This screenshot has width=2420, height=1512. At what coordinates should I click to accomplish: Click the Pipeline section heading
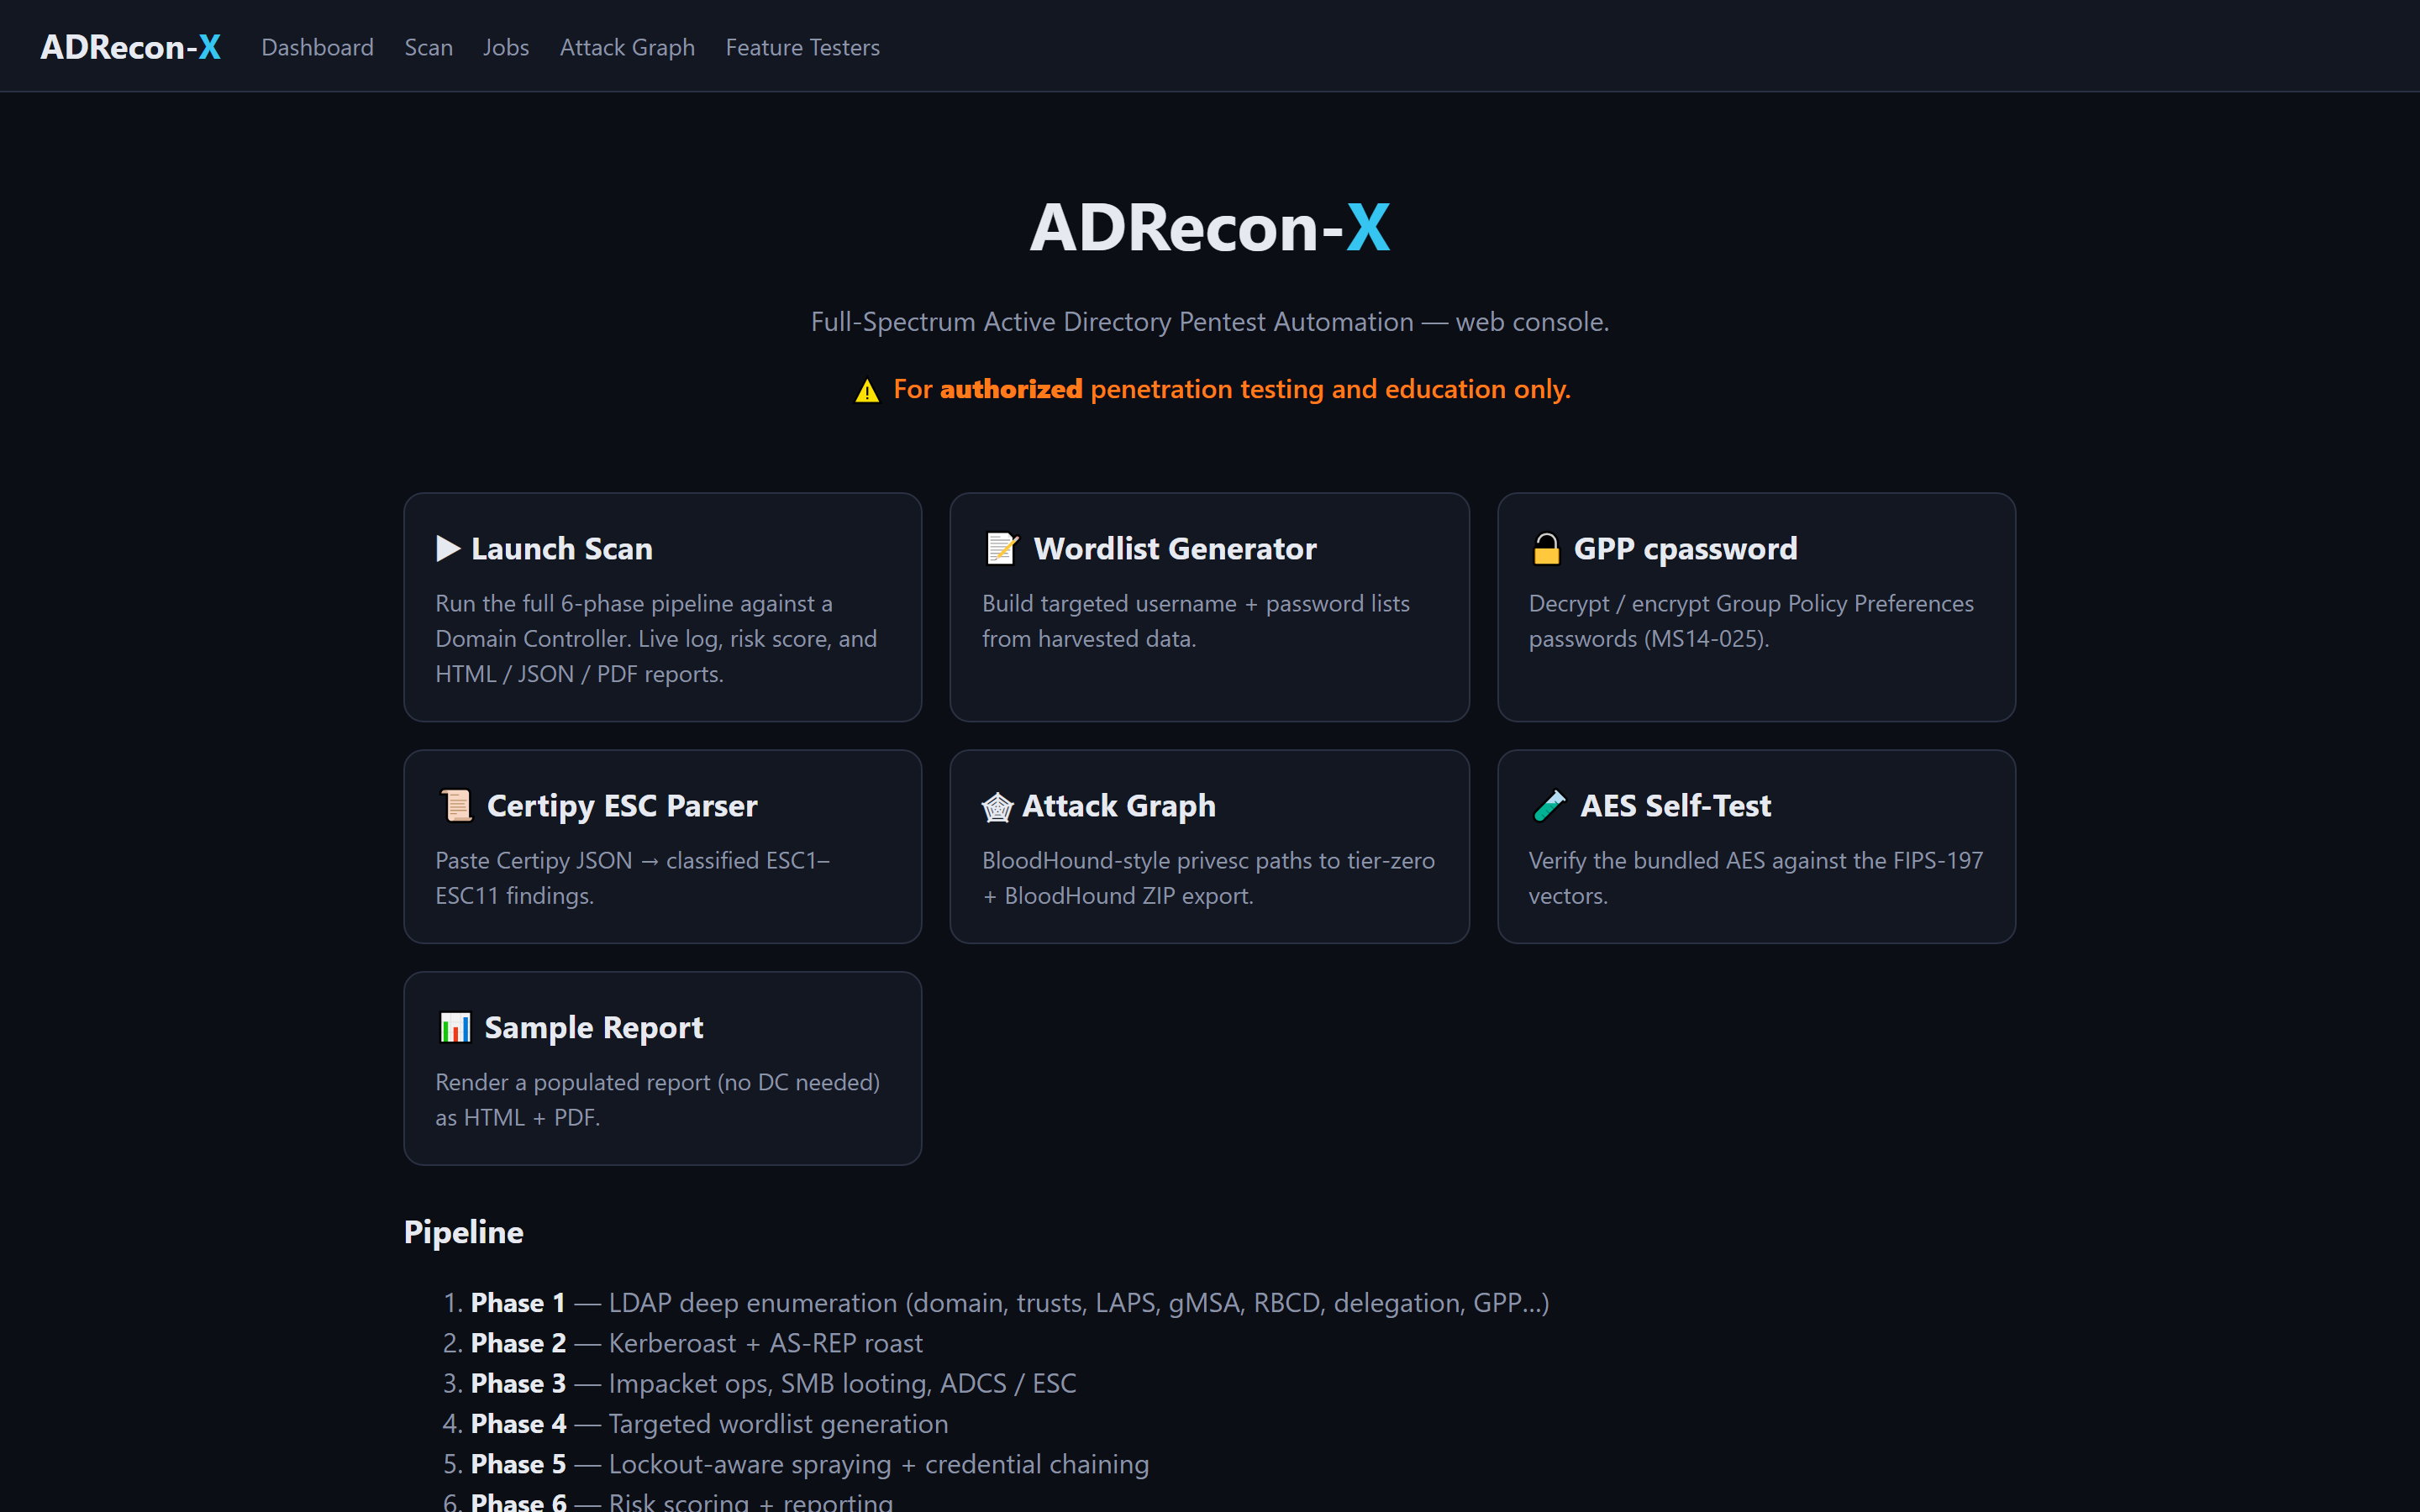pos(463,1232)
